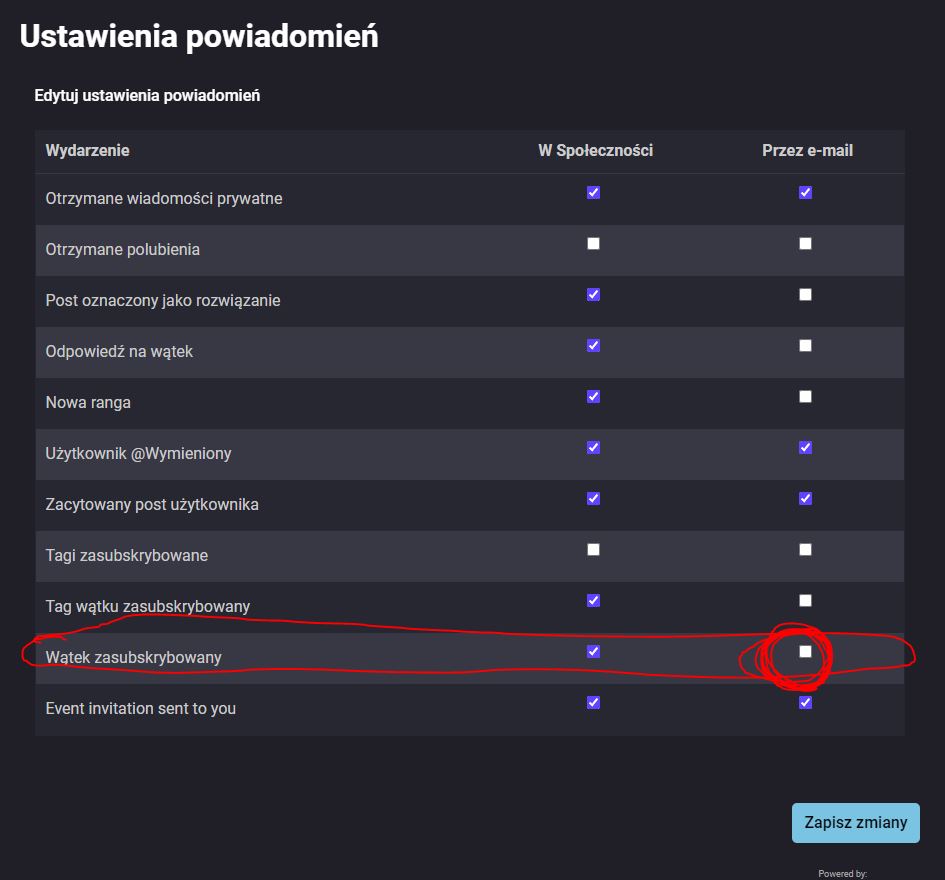
Task: Disable community notifications for Tag wątku zasubskrybowany
Action: [x=593, y=600]
